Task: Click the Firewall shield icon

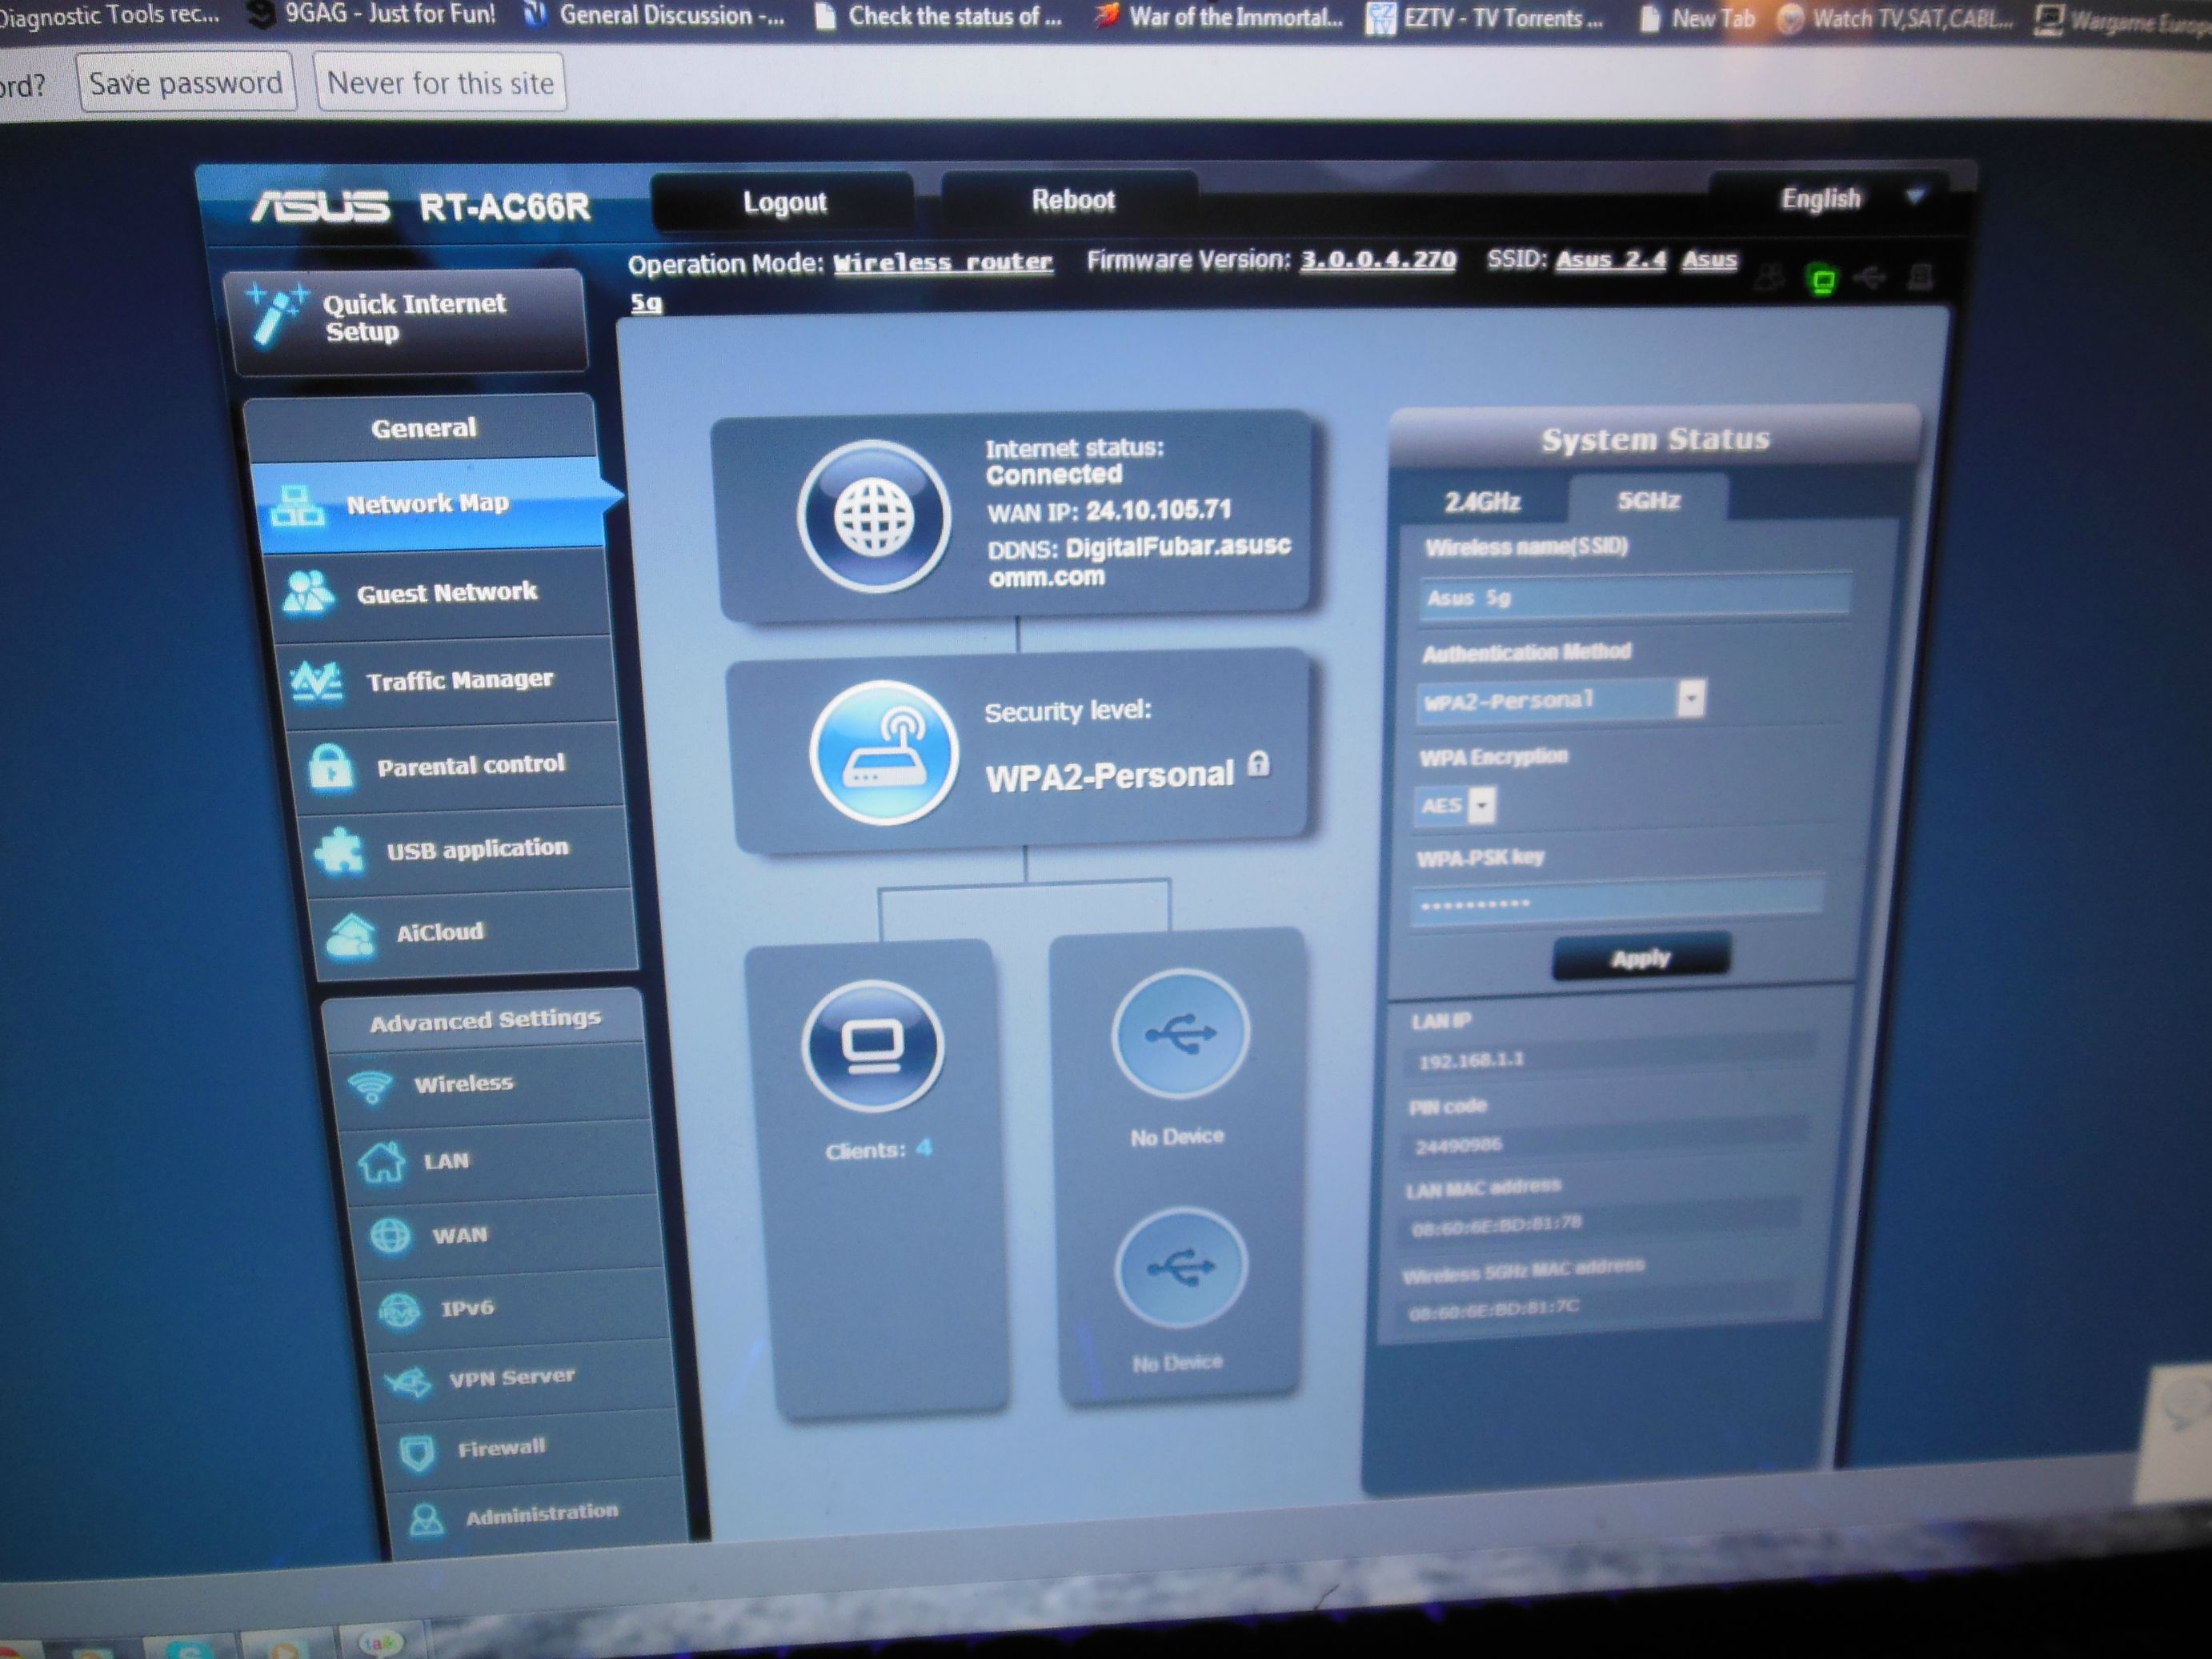Action: [418, 1452]
